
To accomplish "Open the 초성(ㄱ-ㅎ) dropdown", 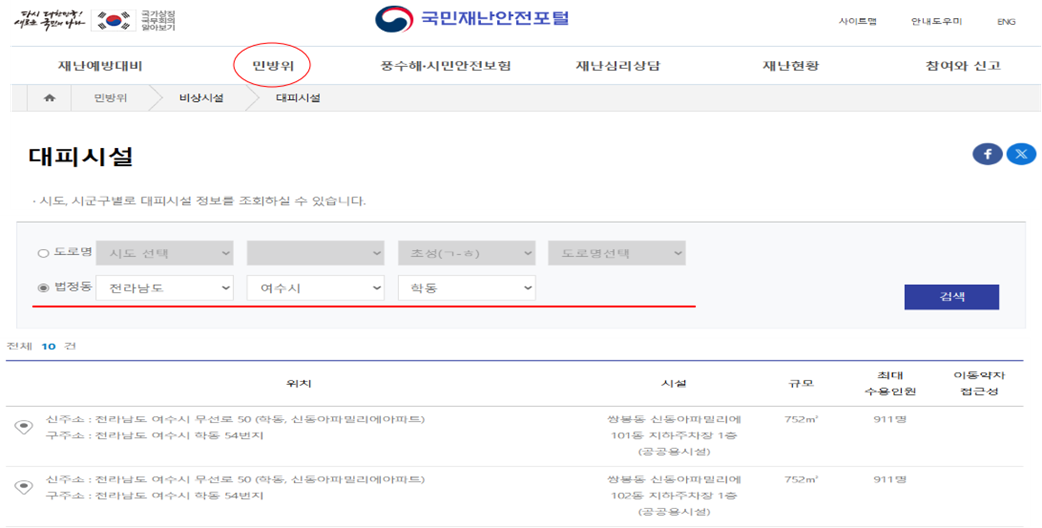I will click(x=467, y=253).
